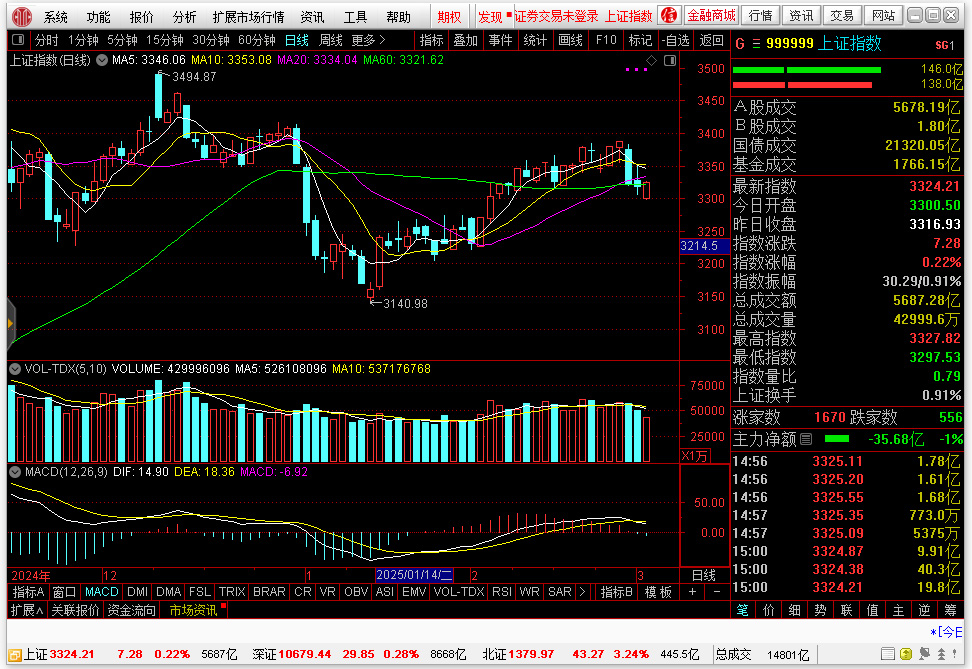Select the 值 value view tab

pos(873,610)
